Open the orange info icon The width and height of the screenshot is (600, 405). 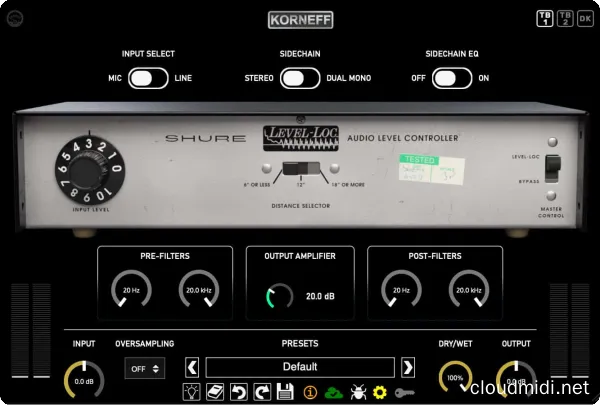(310, 392)
